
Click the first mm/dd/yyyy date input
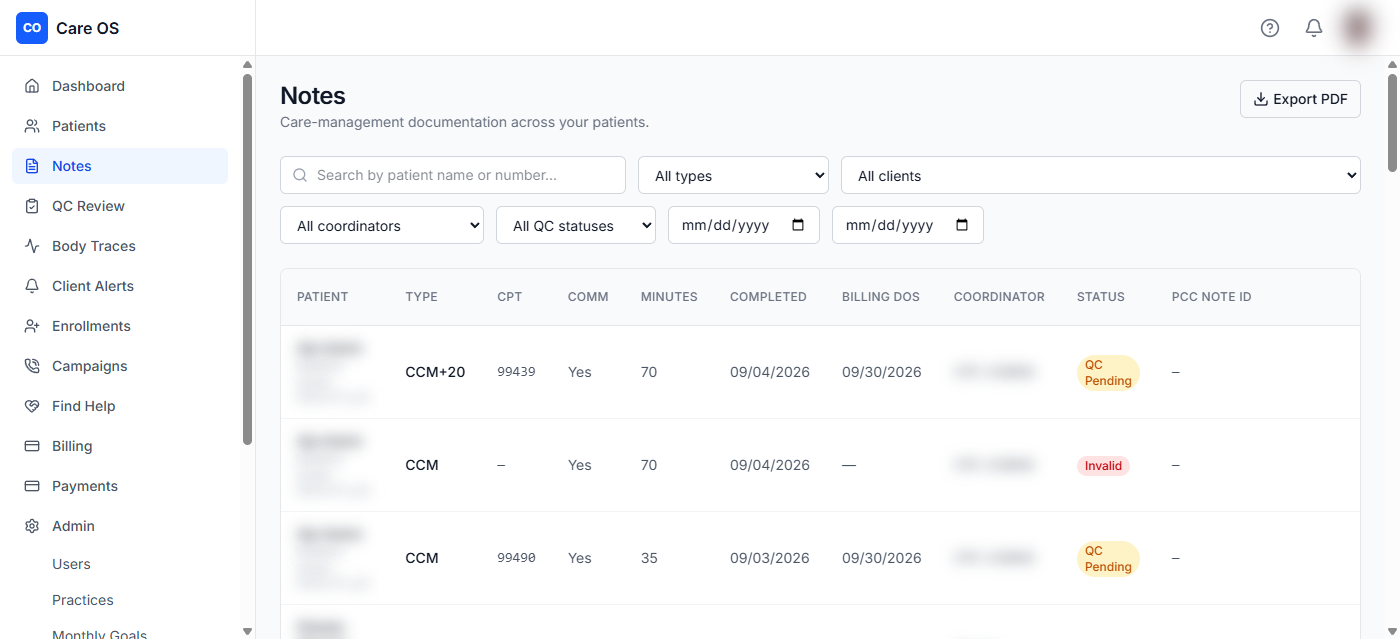(744, 225)
